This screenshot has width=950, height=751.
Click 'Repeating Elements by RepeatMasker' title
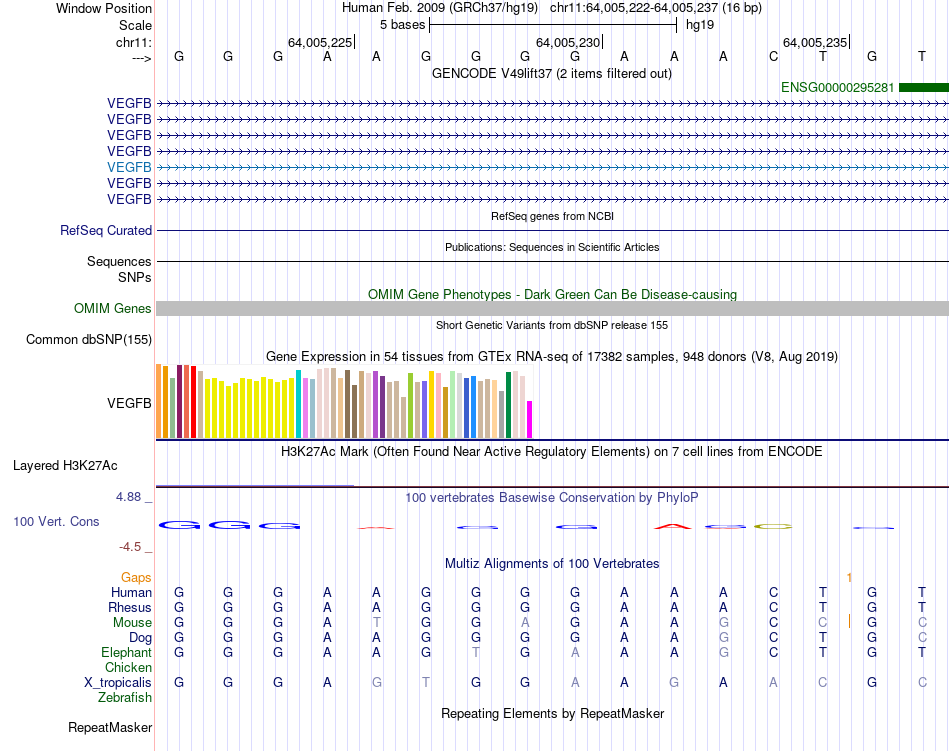click(552, 714)
